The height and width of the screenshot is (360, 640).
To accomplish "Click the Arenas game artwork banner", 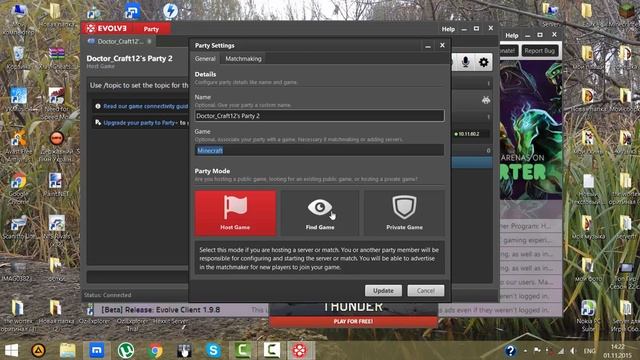I will click(x=531, y=131).
